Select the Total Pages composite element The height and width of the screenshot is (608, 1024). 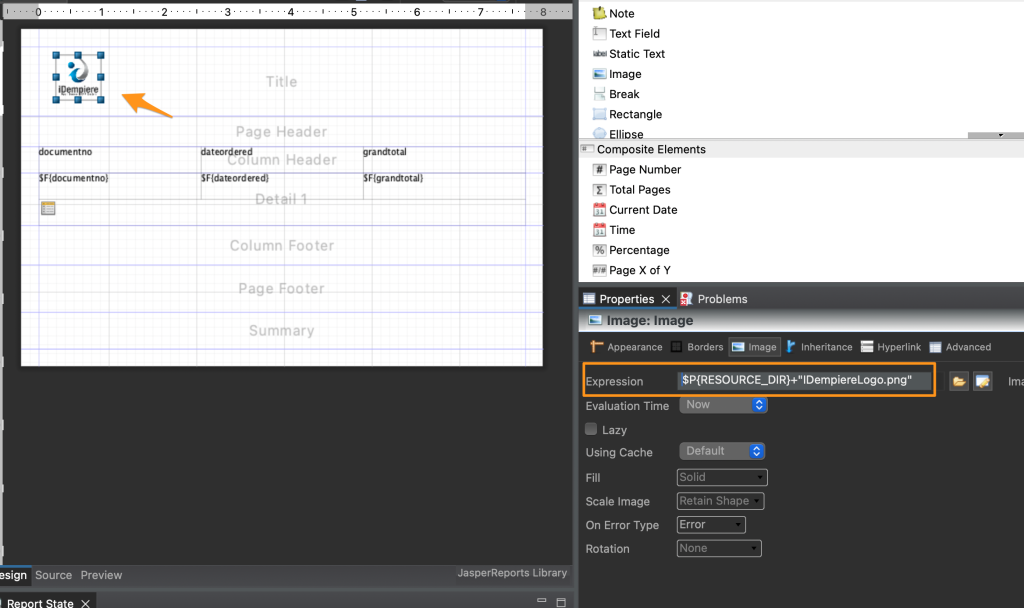click(632, 189)
